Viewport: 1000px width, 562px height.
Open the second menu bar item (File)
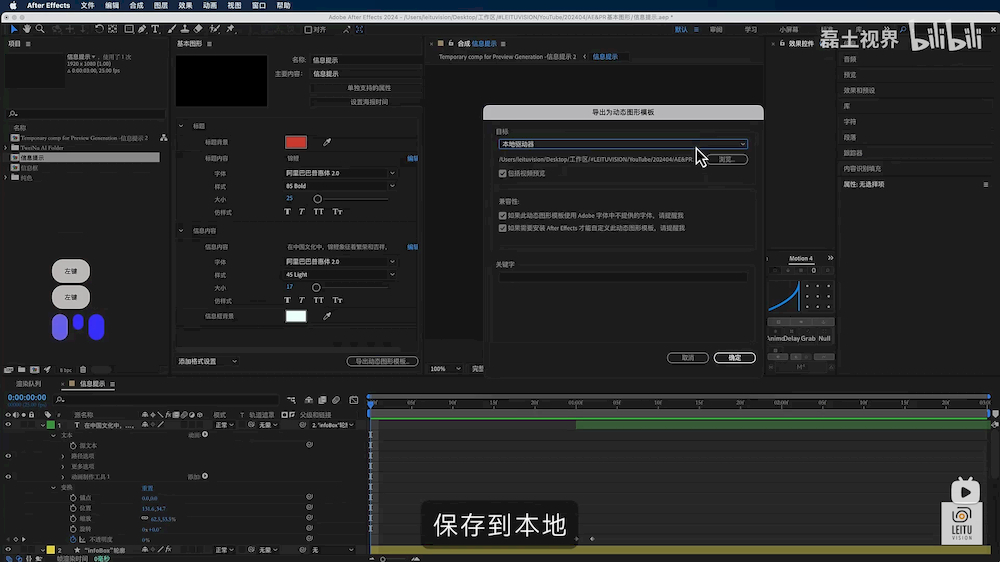pos(87,5)
